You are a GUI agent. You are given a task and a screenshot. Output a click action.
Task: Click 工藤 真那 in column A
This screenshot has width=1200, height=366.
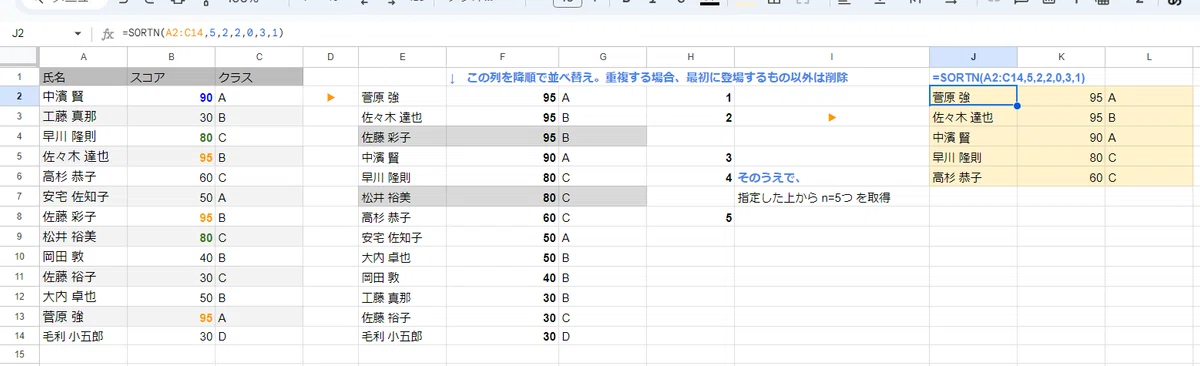click(x=83, y=117)
